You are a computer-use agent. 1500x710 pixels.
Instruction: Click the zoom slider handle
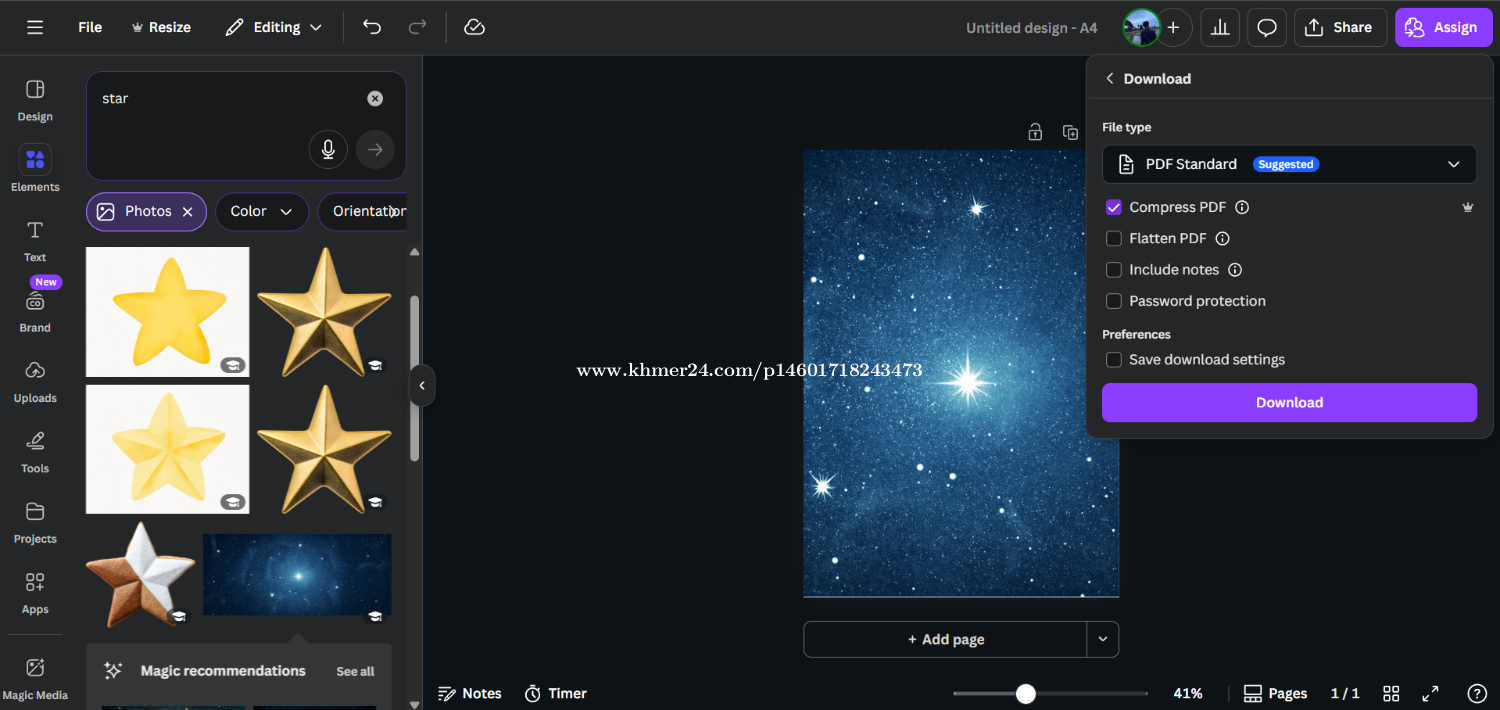(x=1025, y=693)
